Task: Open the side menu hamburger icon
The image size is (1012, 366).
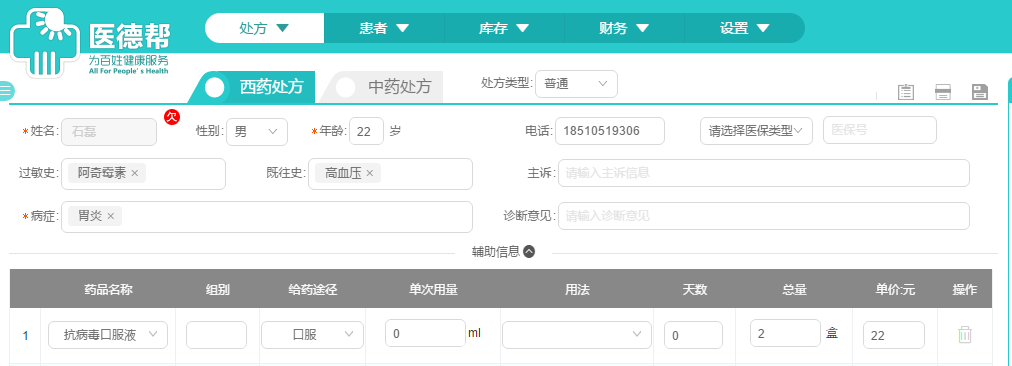Action: [6, 91]
